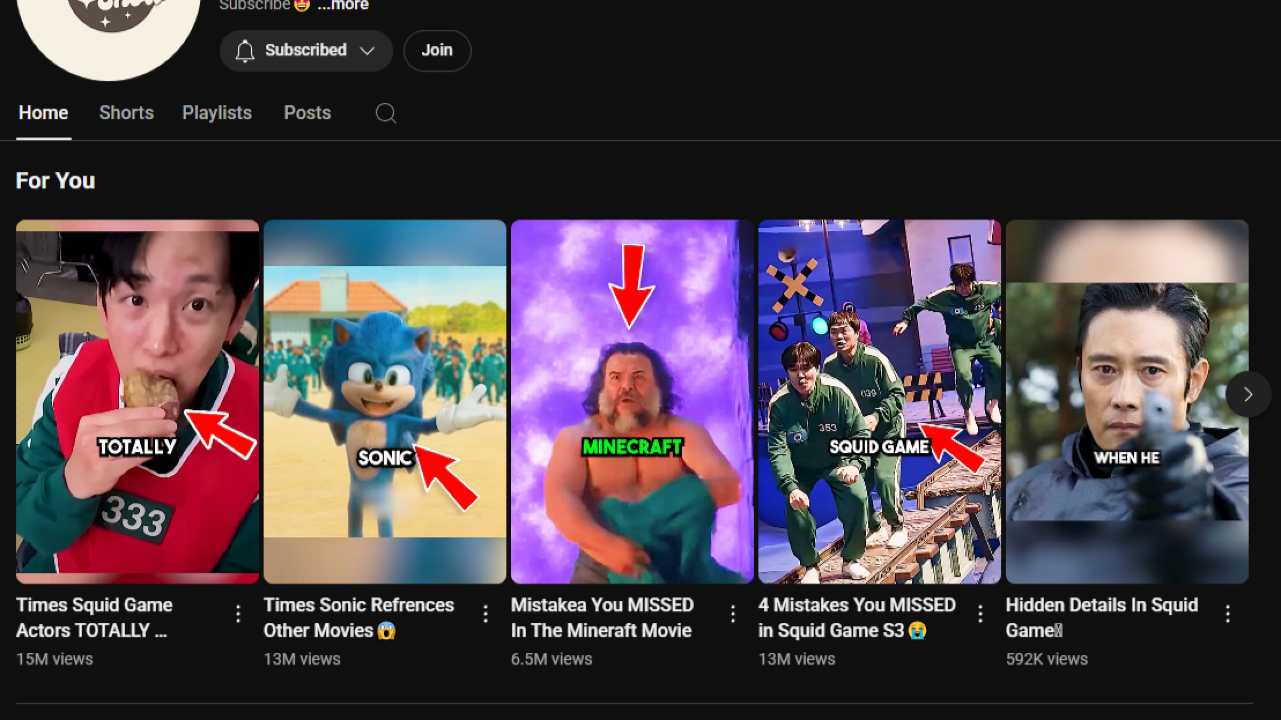Open options menu for Sonic Refrences video

tap(485, 612)
